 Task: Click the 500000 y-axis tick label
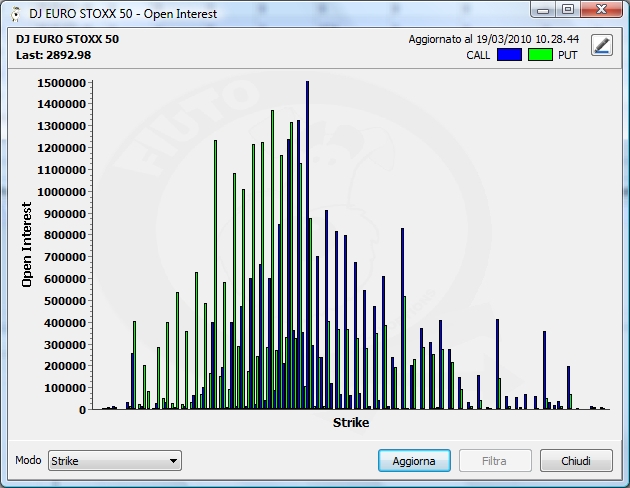click(x=65, y=301)
